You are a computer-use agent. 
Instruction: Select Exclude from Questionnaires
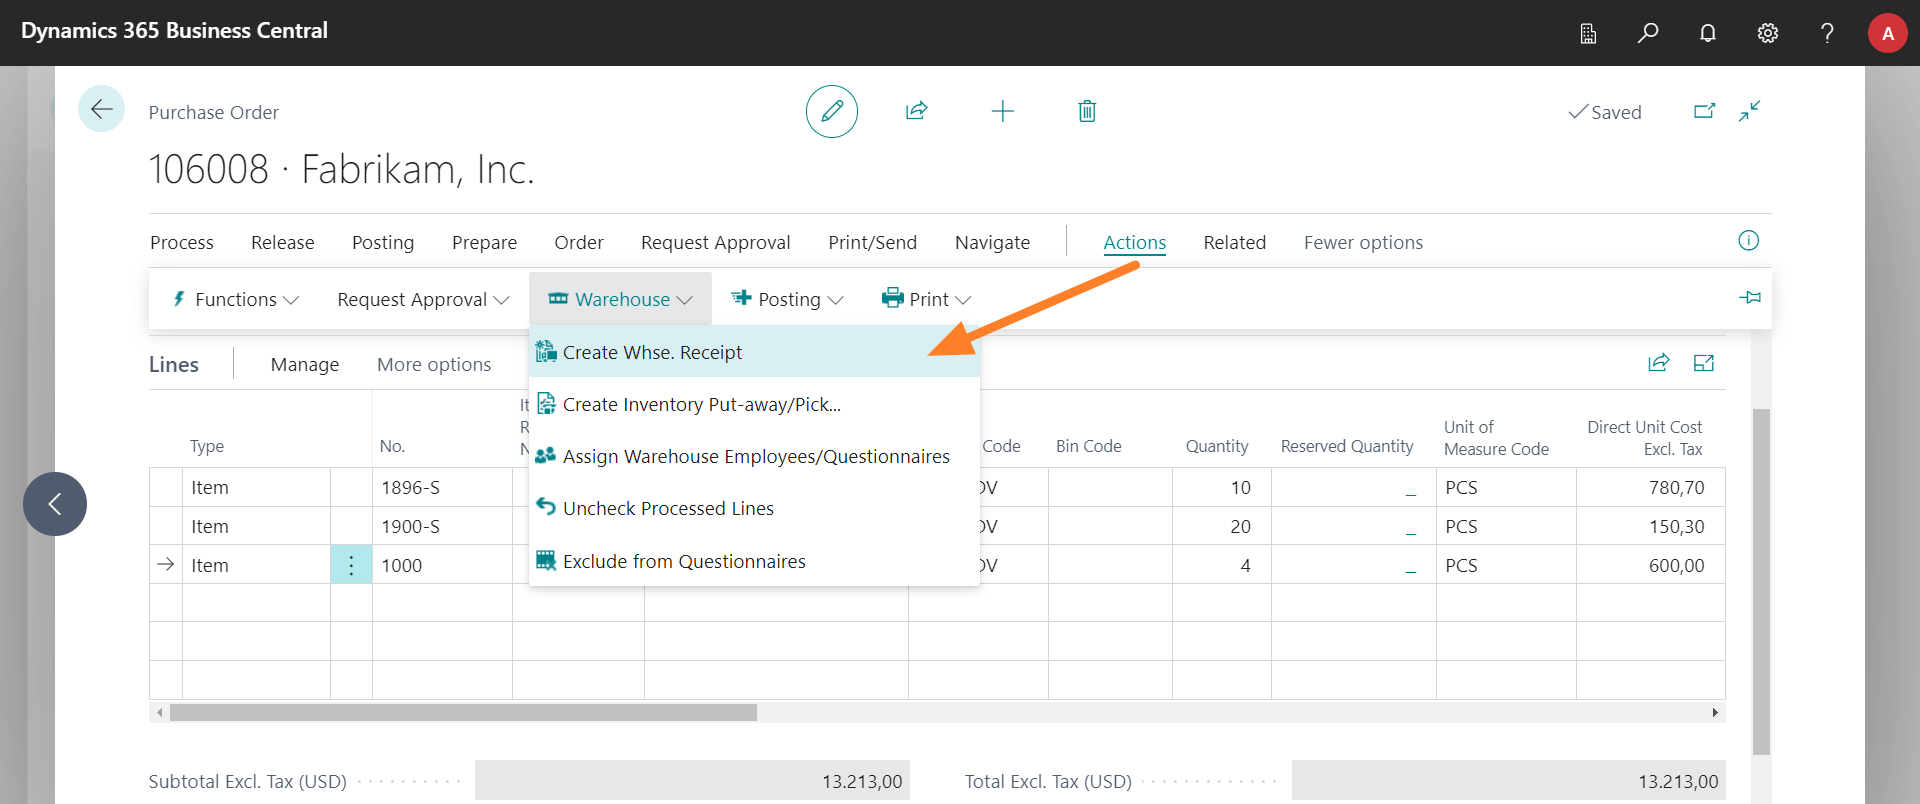tap(754, 561)
